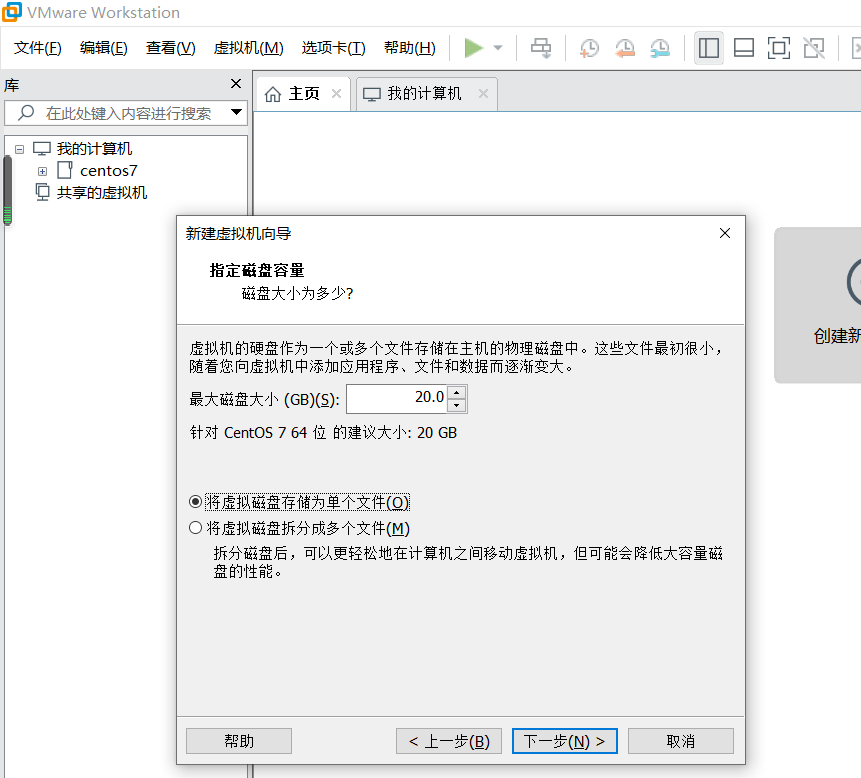861x778 pixels.
Task: Collapse the 我的计算机 tree node
Action: coord(20,149)
